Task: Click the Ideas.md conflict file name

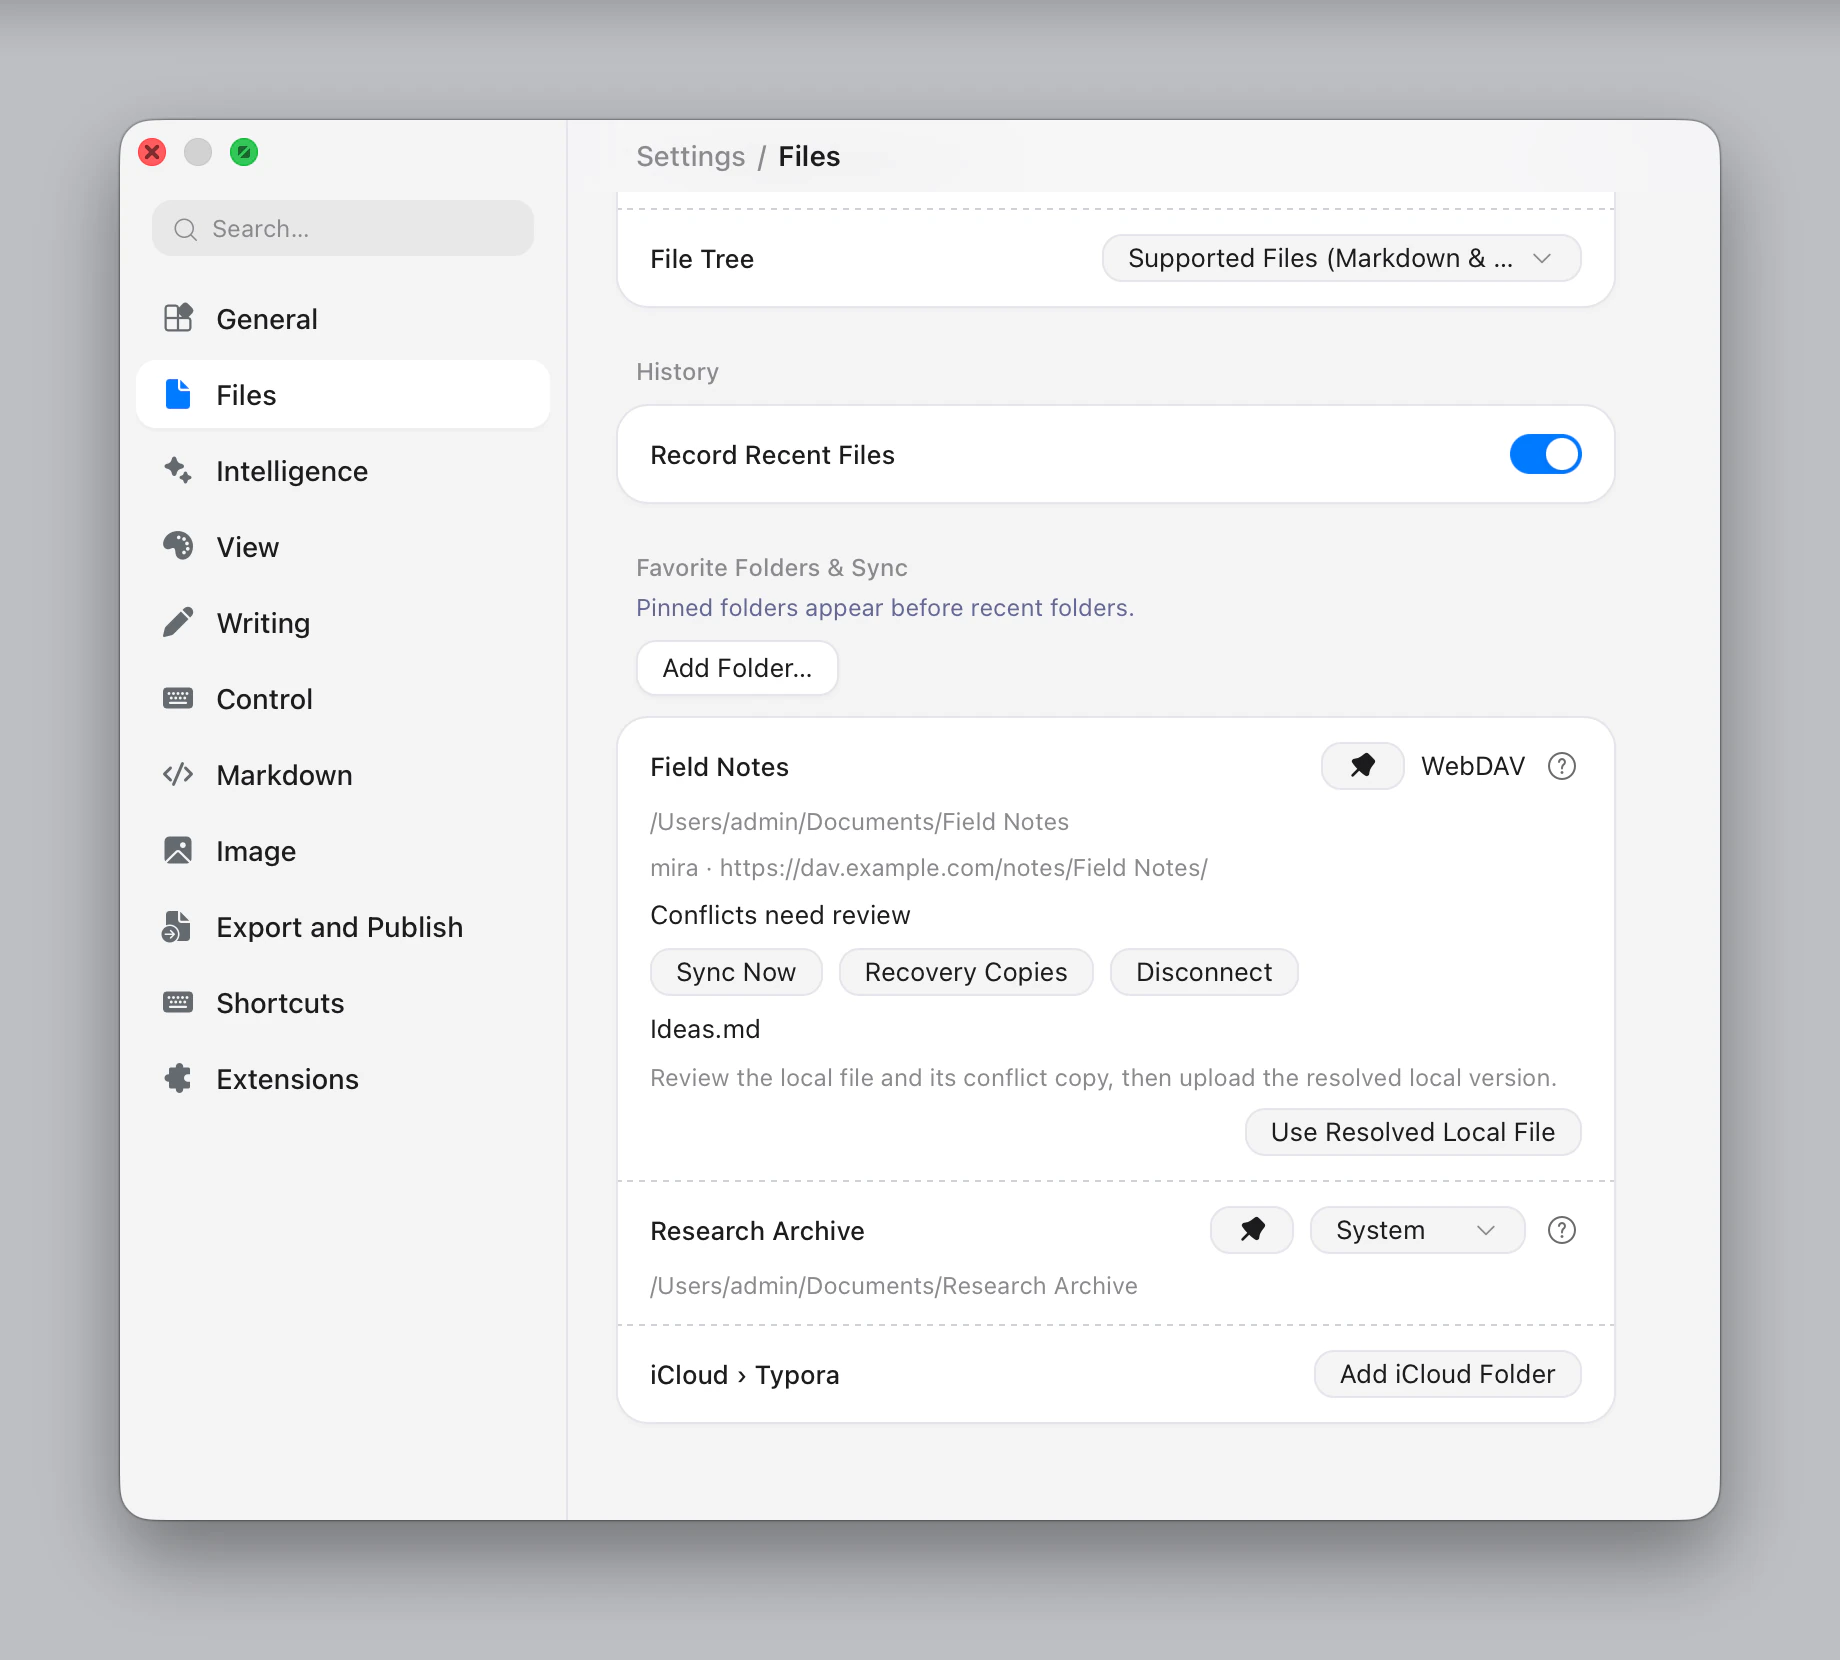Action: [x=705, y=1029]
